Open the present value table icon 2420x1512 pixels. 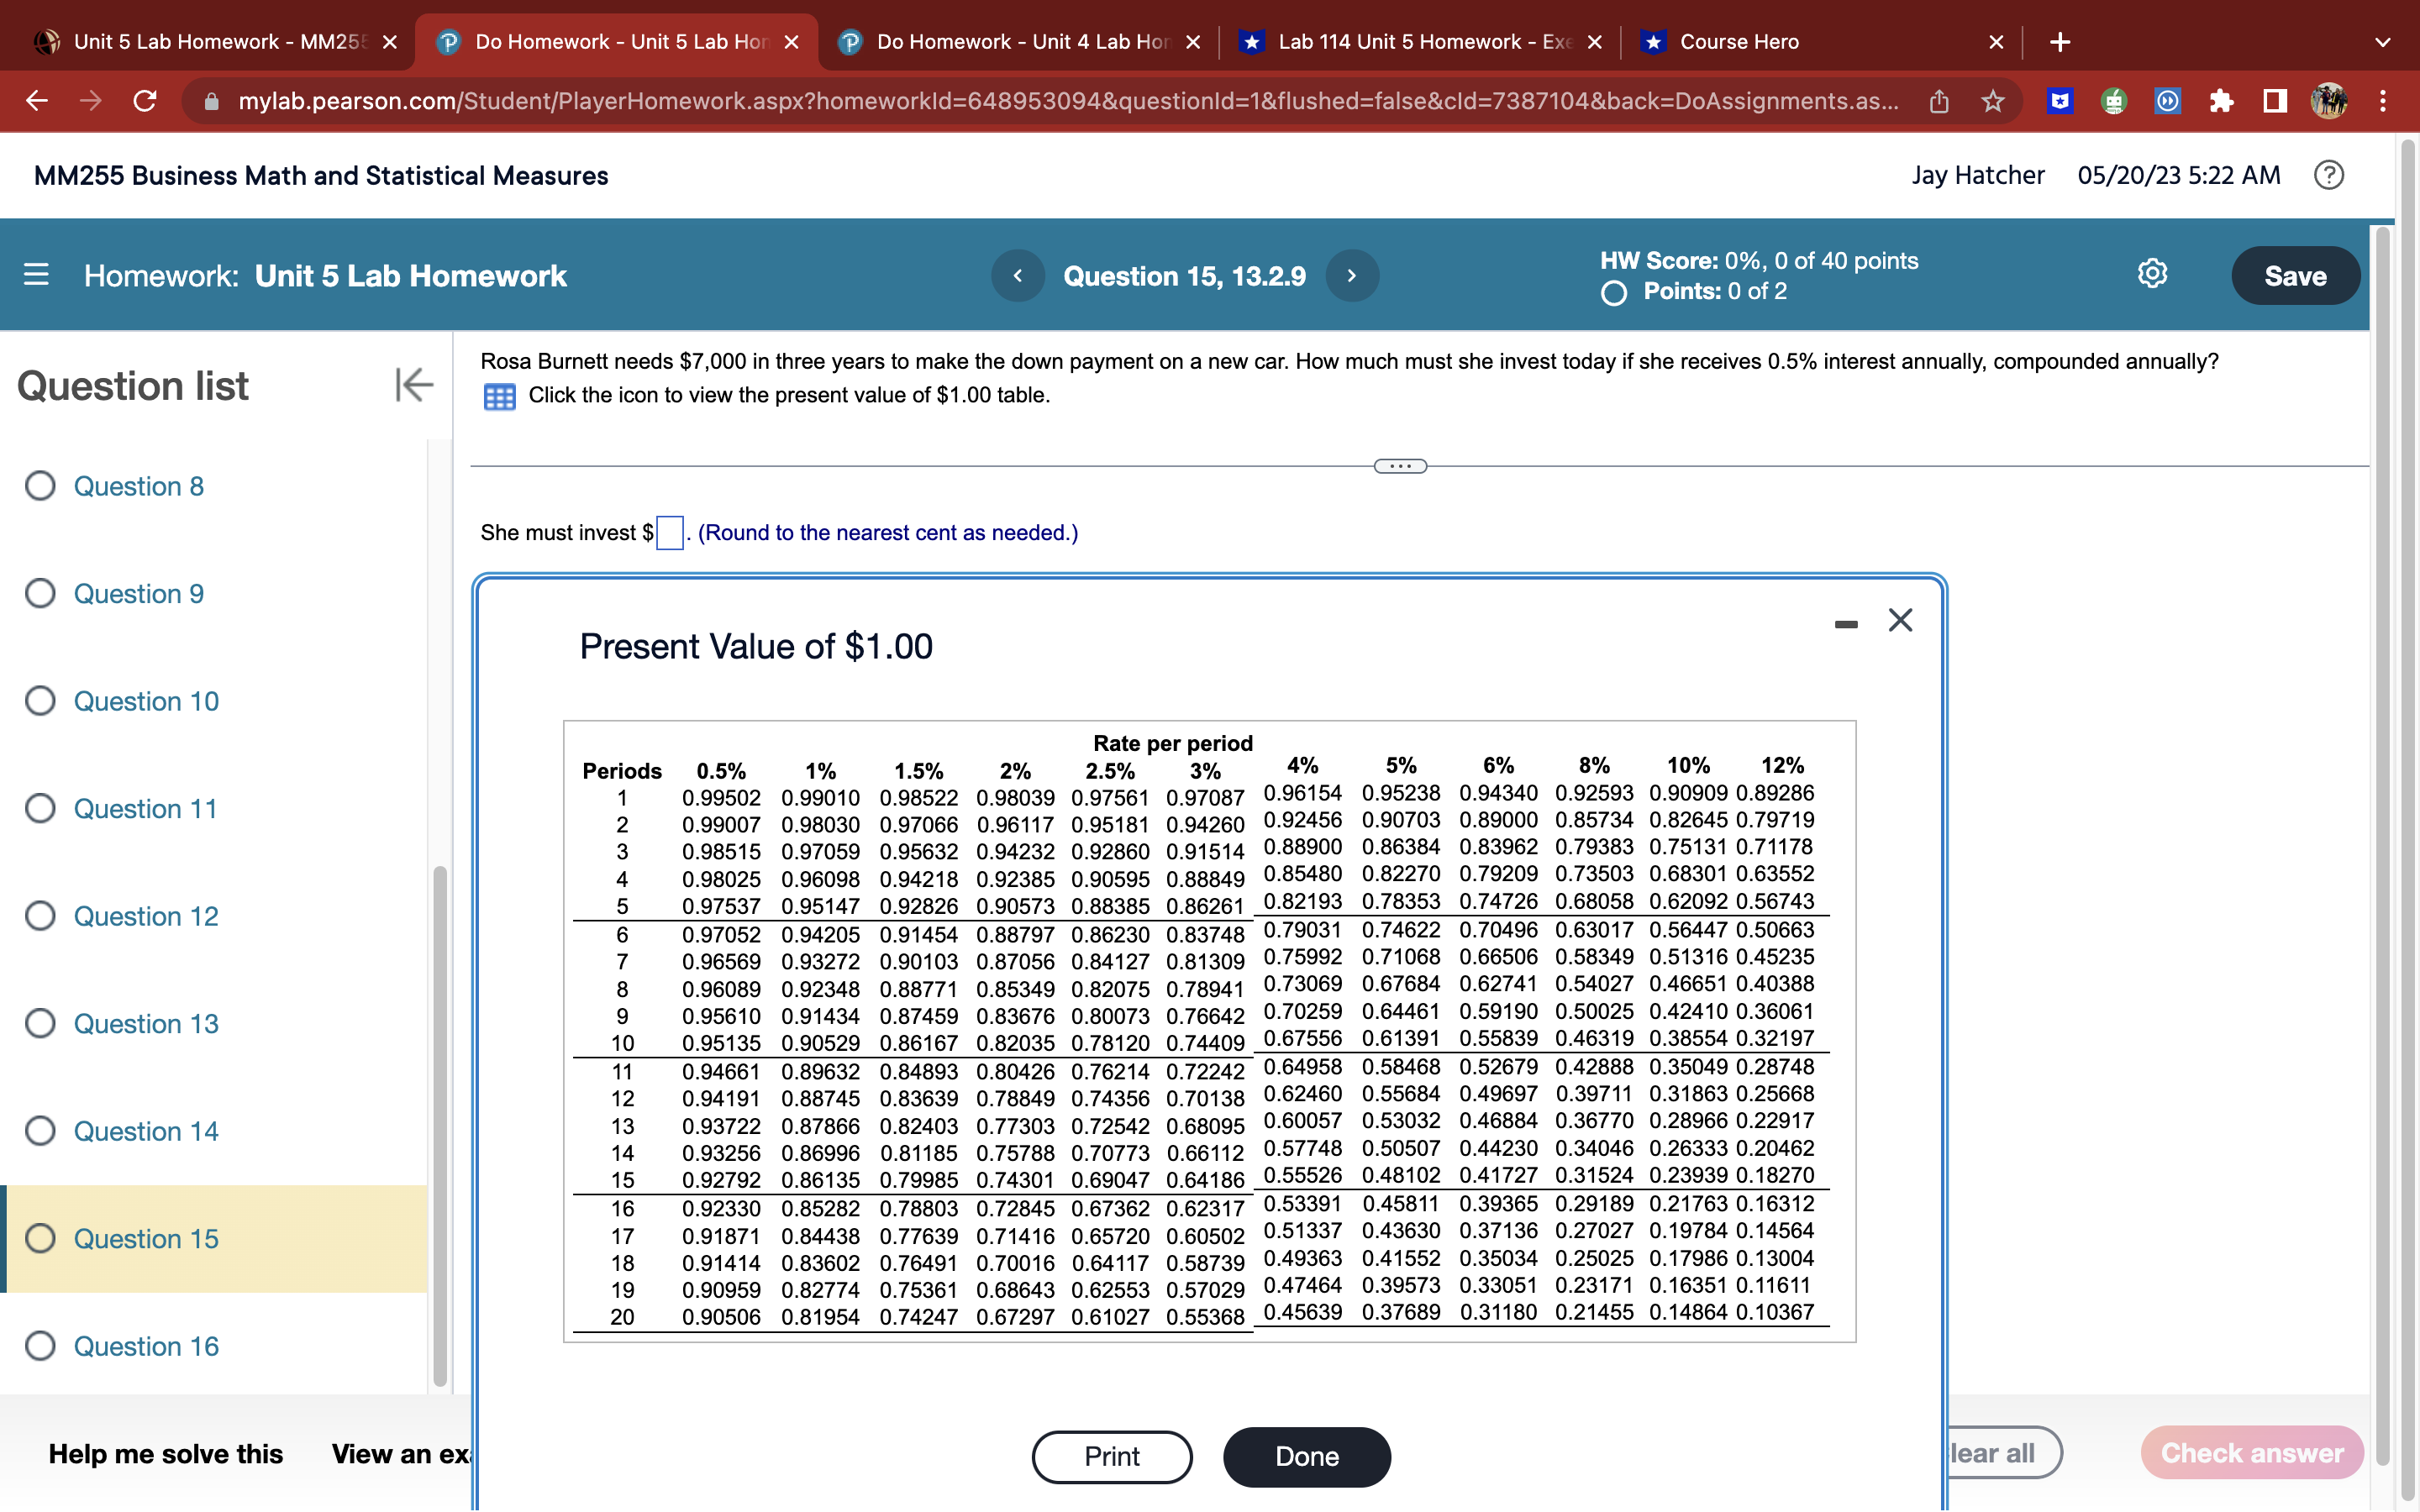[499, 396]
